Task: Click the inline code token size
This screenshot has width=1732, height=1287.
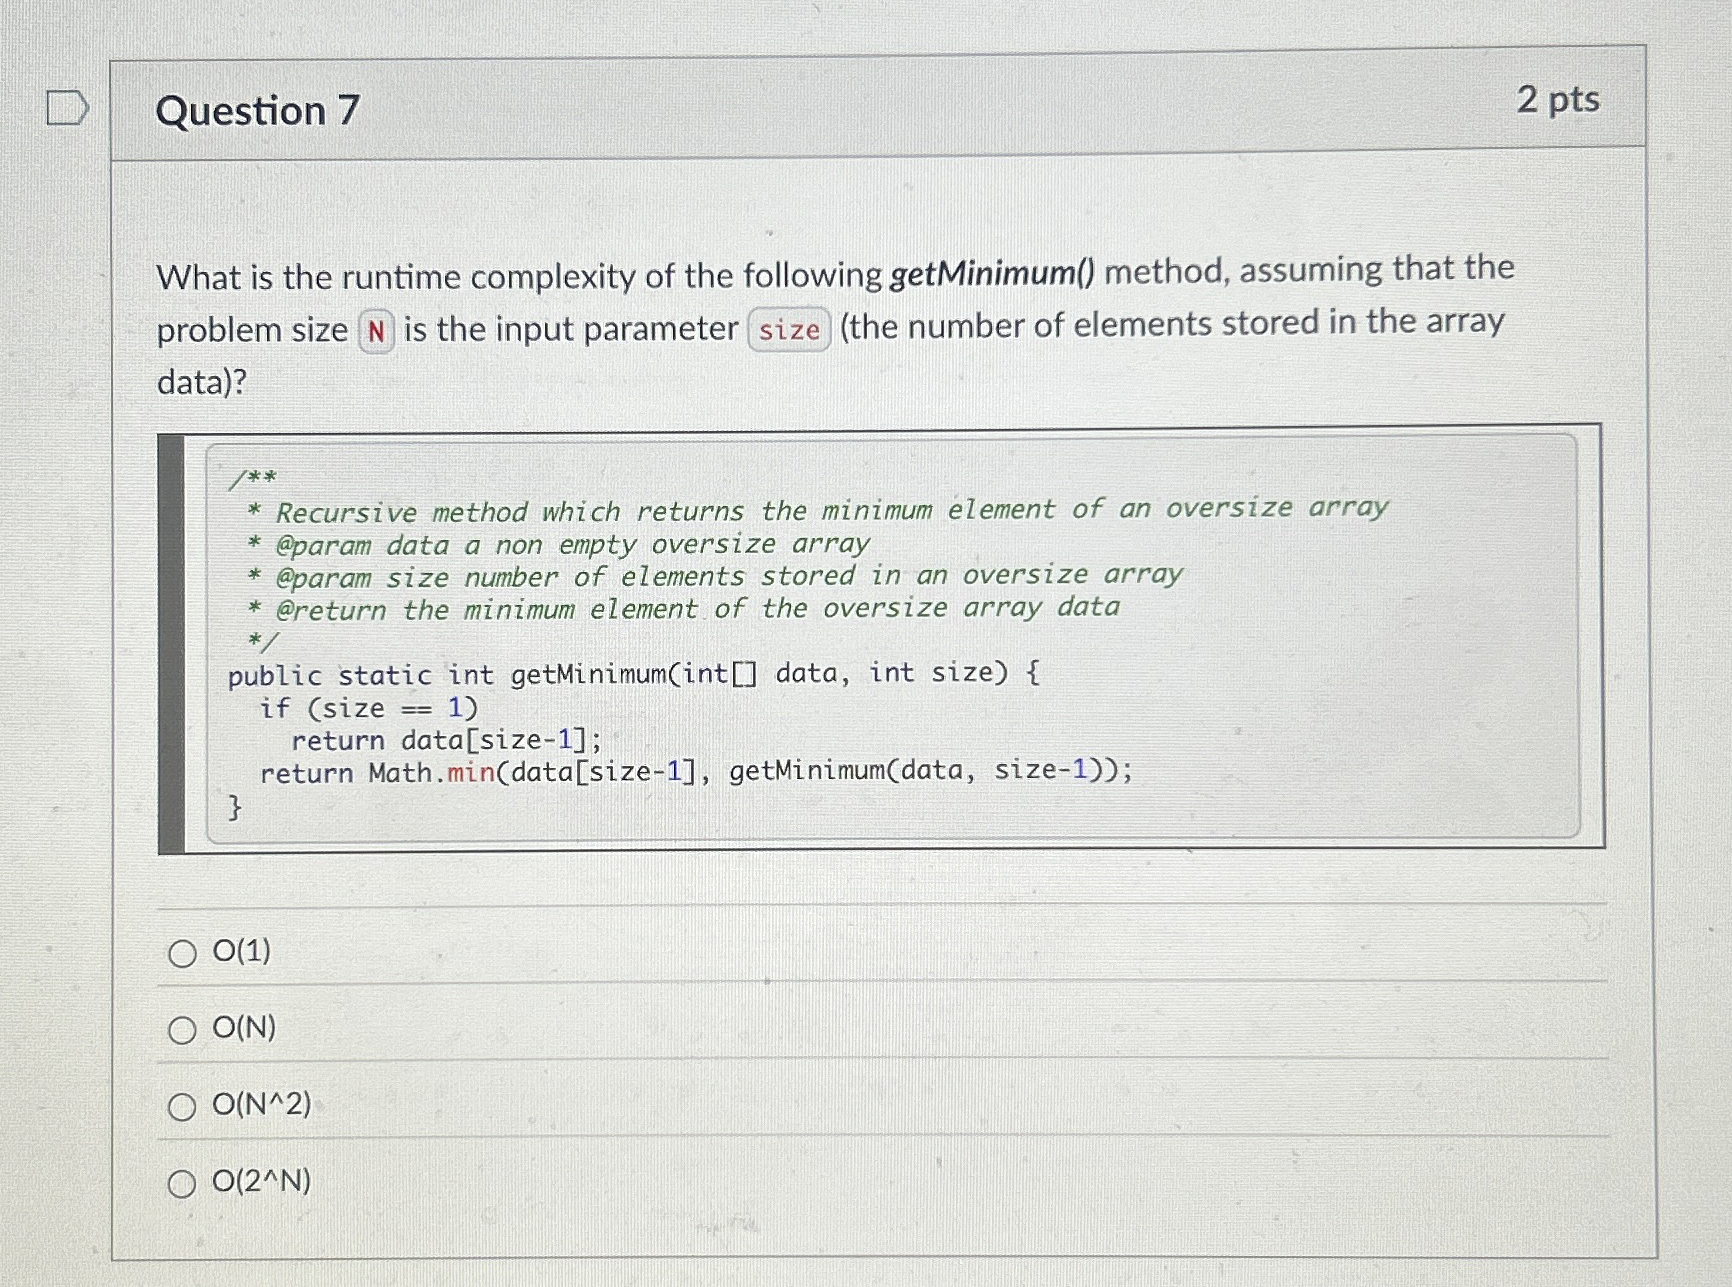Action: pyautogui.click(x=789, y=331)
